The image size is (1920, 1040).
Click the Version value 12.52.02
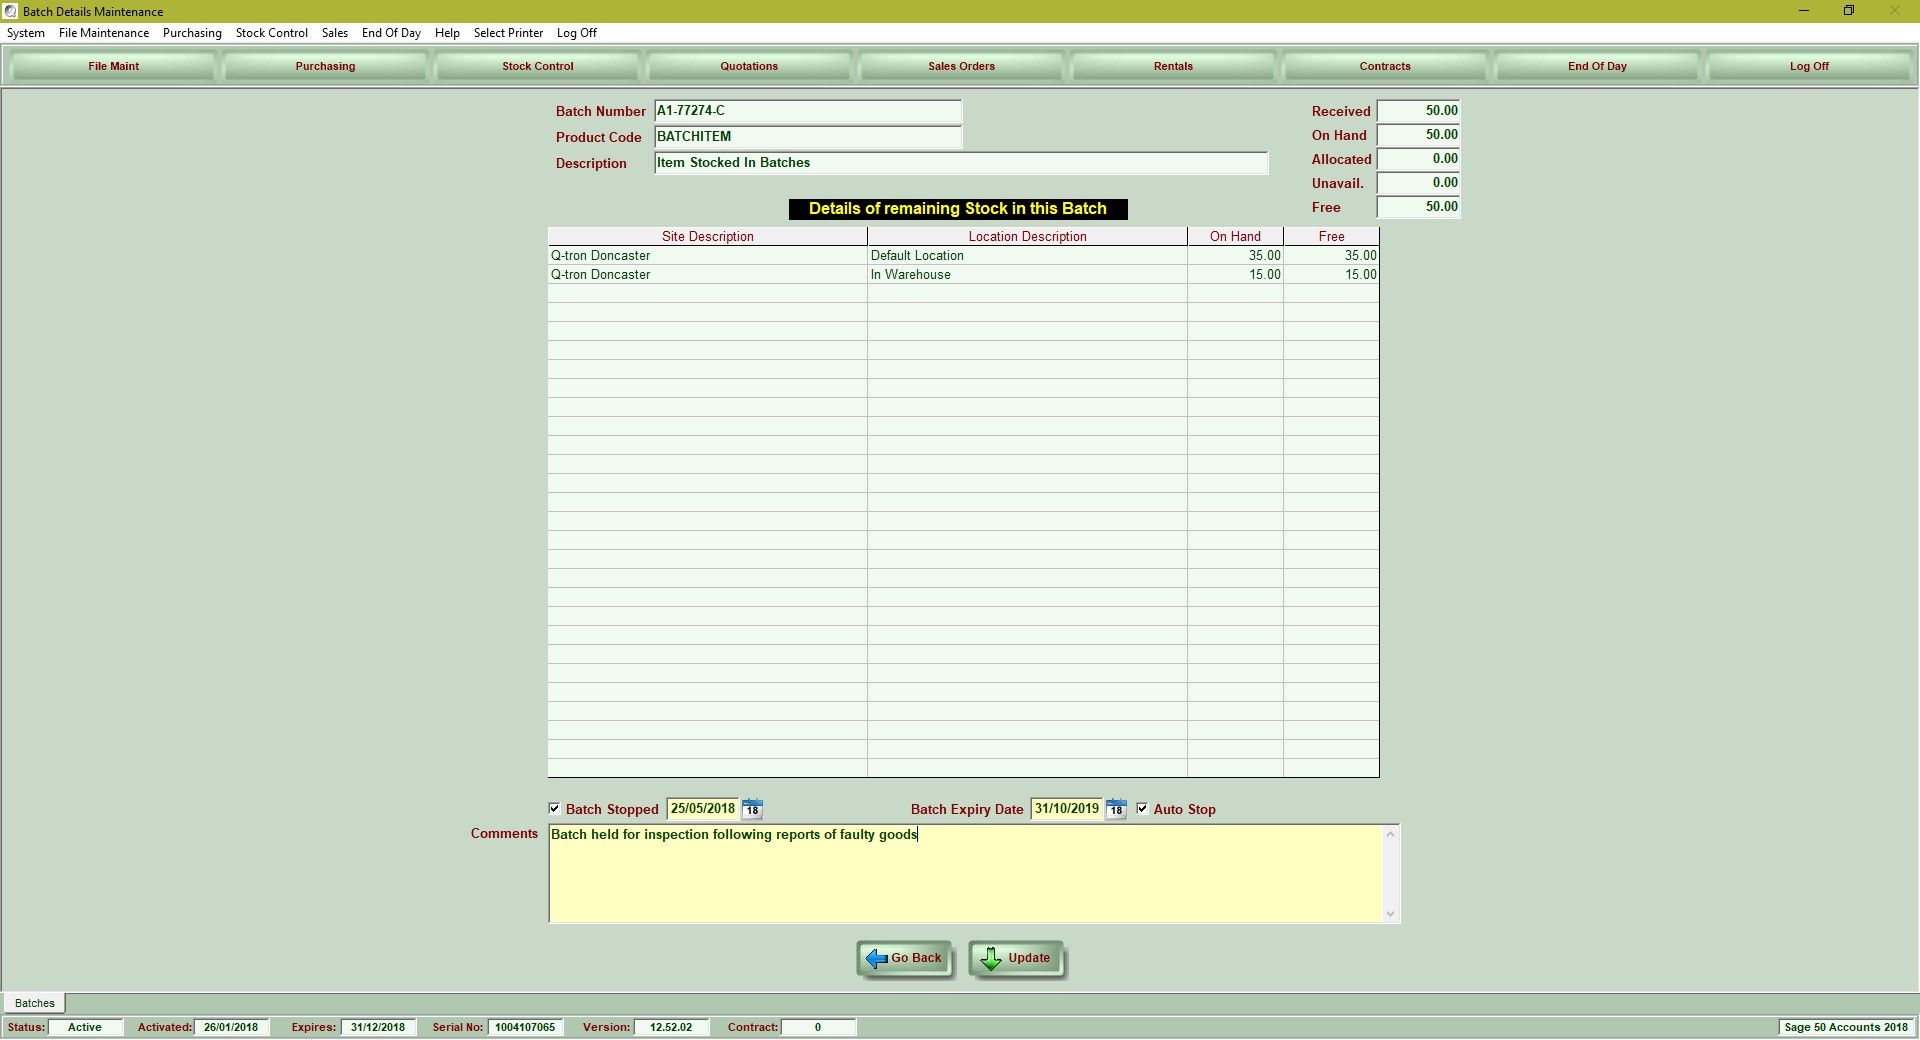[671, 1027]
